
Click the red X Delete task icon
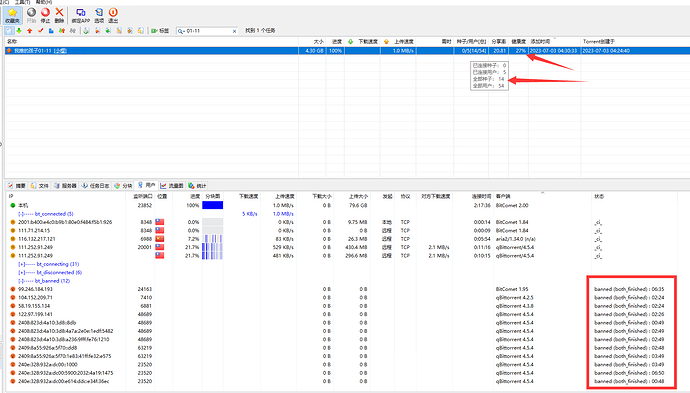point(59,15)
